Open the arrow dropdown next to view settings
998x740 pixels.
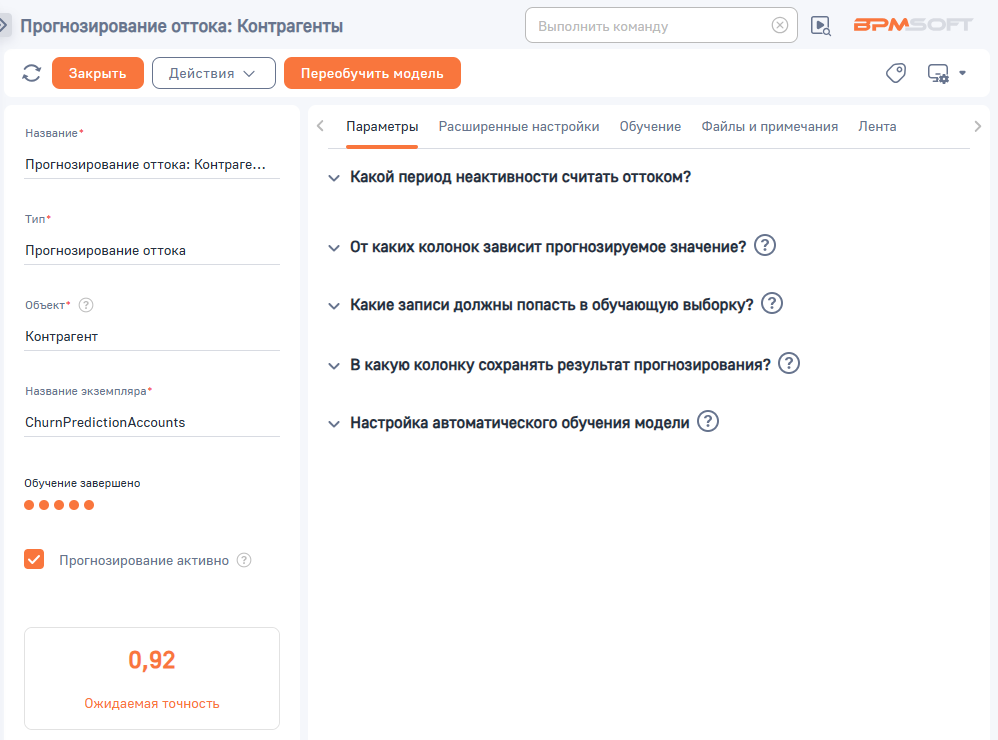[962, 73]
